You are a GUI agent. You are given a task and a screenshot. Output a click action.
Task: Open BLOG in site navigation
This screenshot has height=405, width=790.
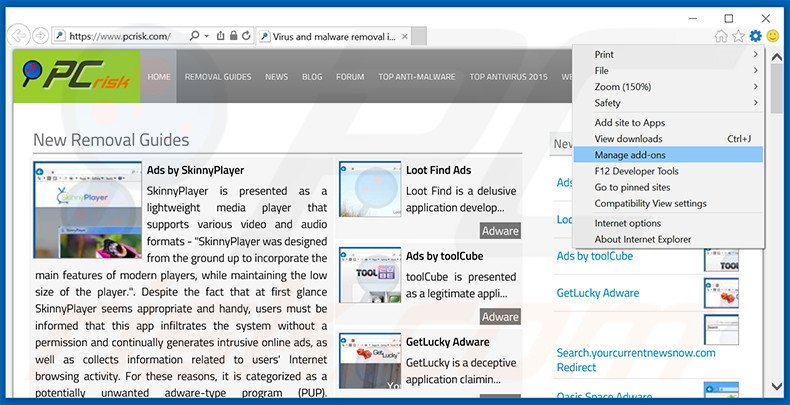coord(312,77)
